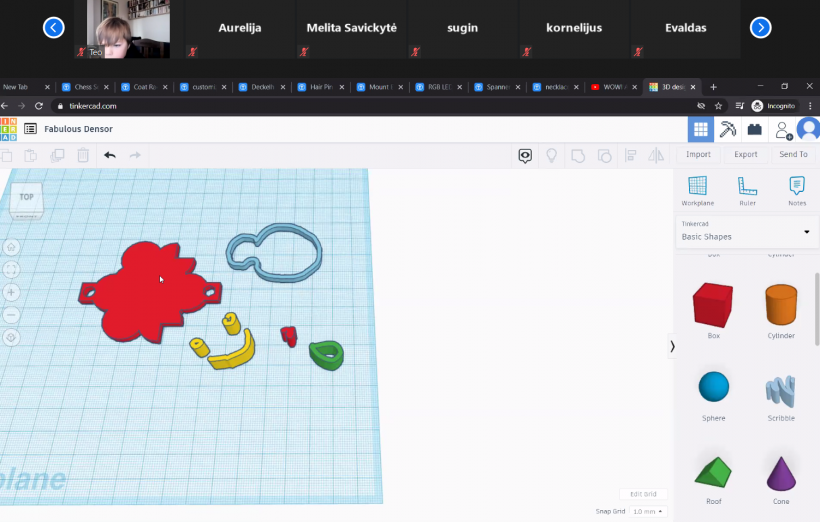Select the Workplane tool
This screenshot has width=820, height=522.
click(698, 191)
